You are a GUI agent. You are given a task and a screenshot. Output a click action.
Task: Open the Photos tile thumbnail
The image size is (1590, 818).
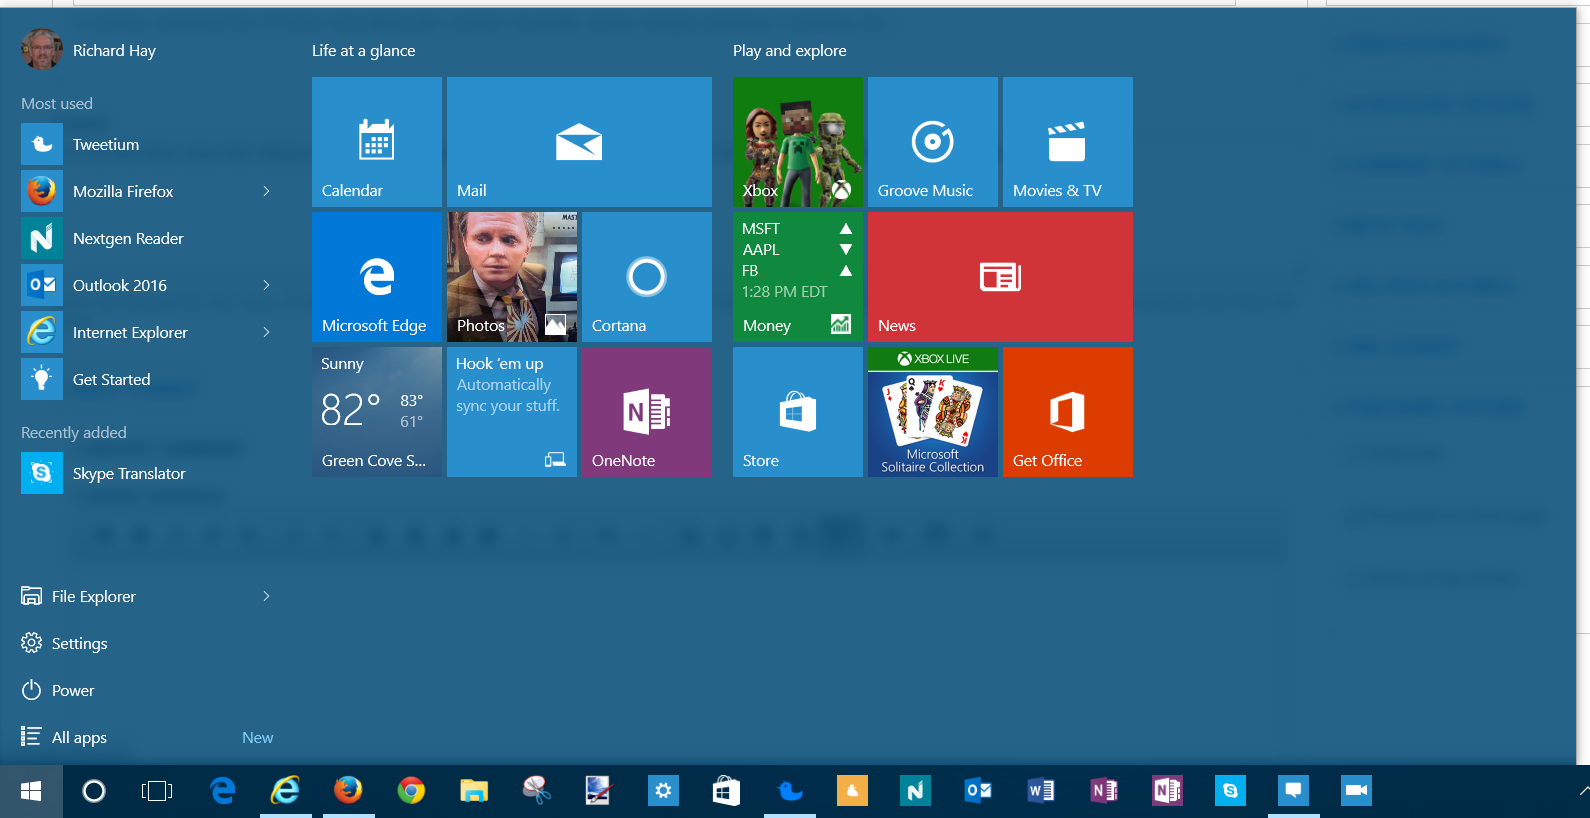click(511, 277)
